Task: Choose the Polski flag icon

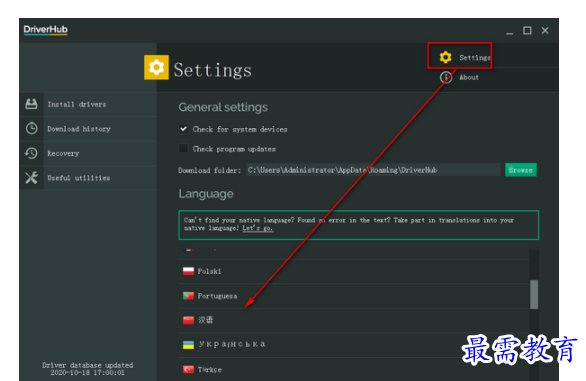Action: [x=188, y=271]
